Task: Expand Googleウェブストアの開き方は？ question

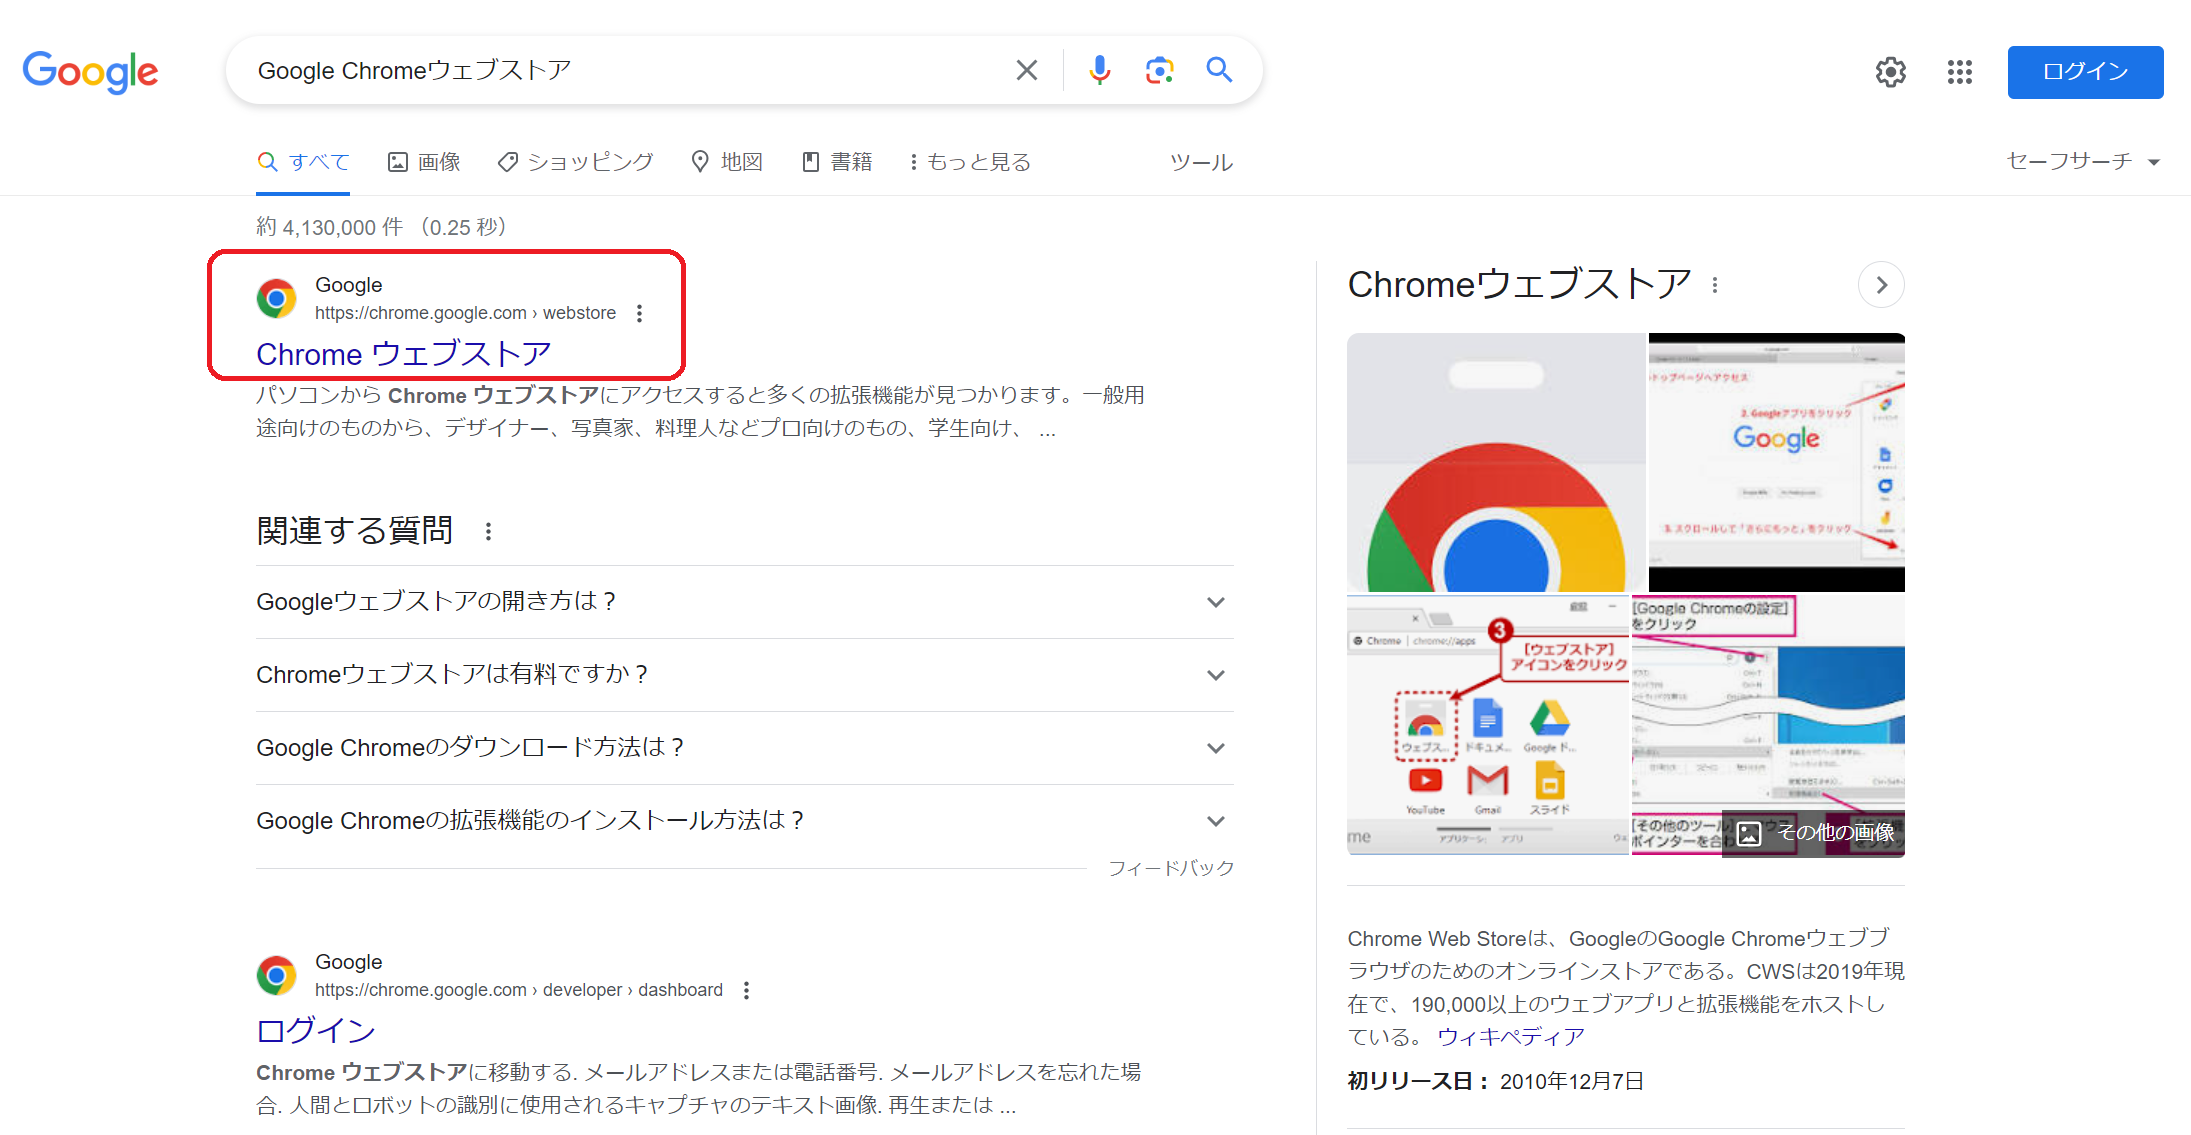Action: tap(744, 601)
